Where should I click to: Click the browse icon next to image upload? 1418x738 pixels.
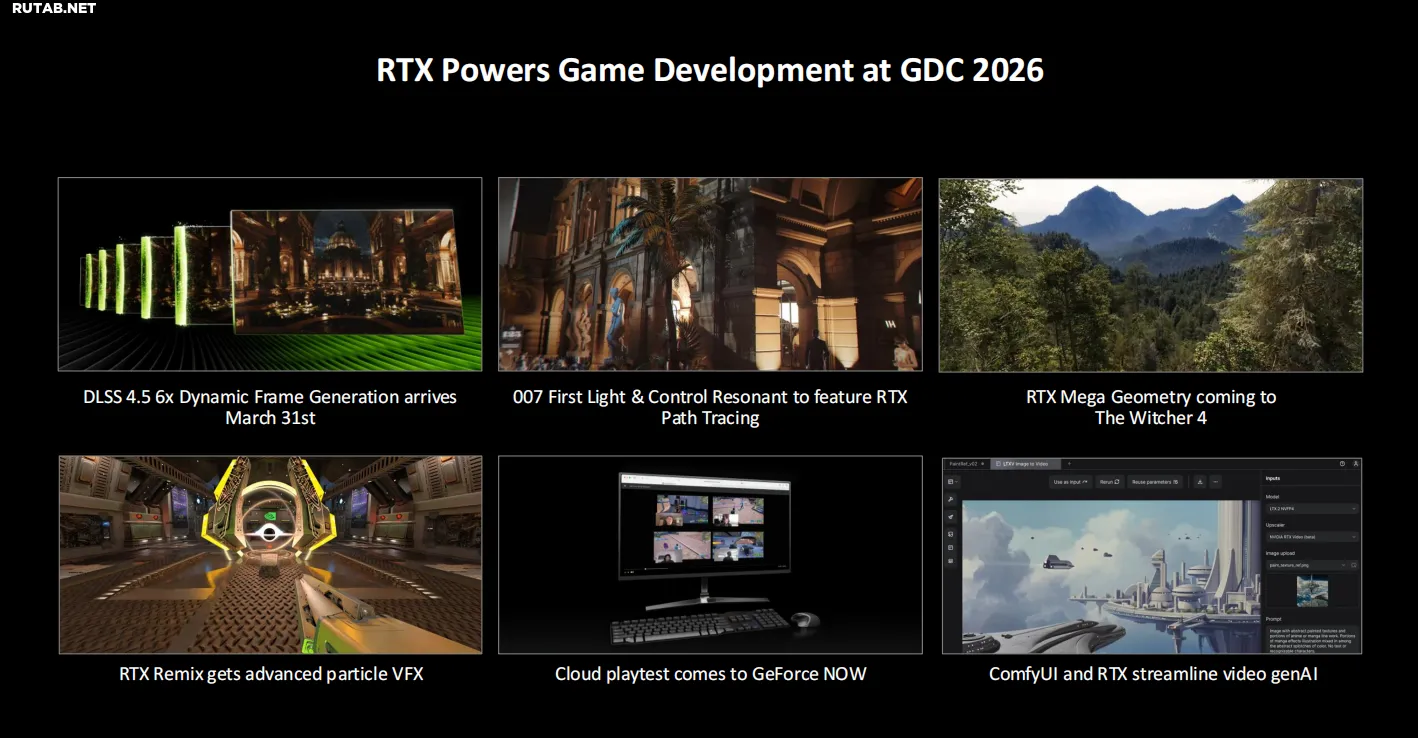coord(1354,565)
